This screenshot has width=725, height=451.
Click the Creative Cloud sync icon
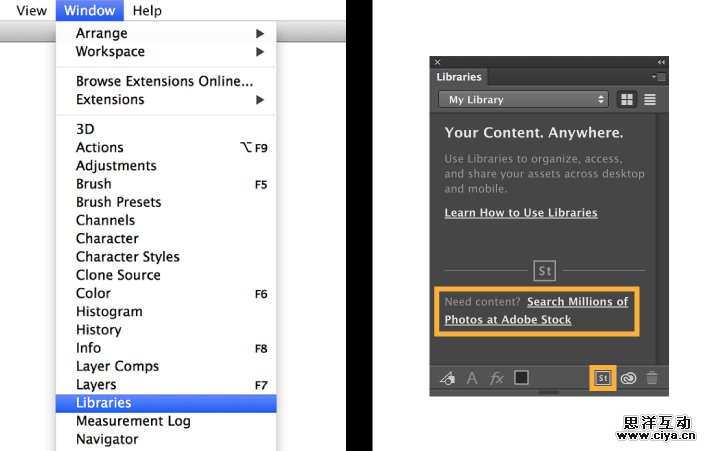628,378
